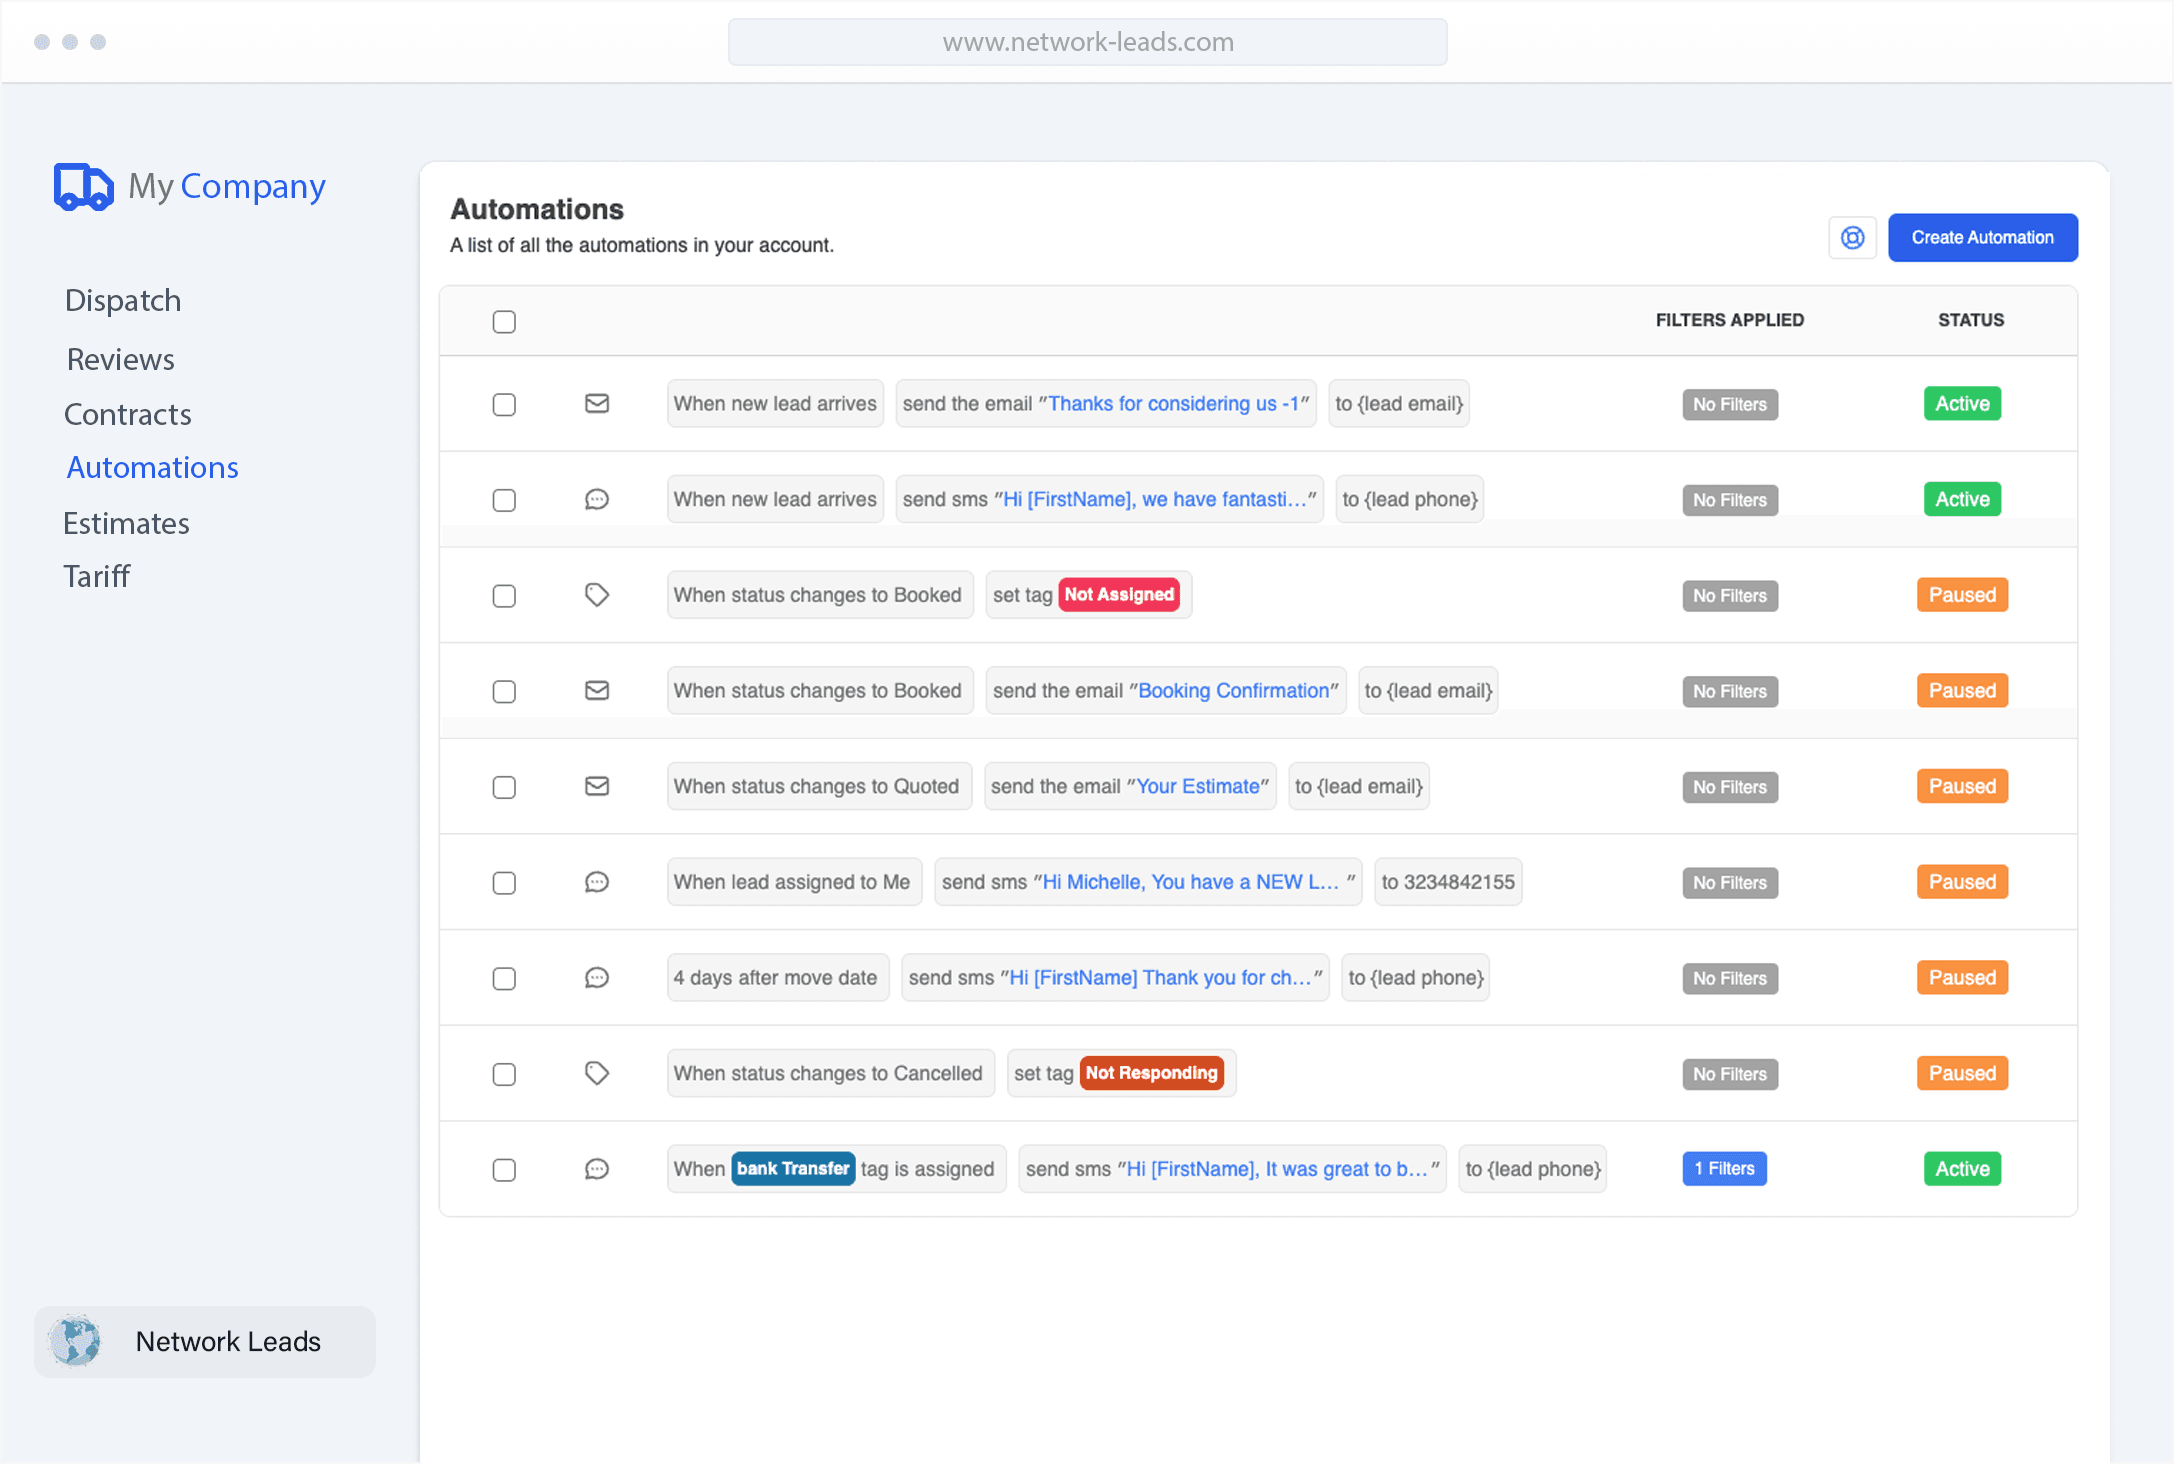The width and height of the screenshot is (2174, 1464).
Task: Click the STATUS column header
Action: [1970, 320]
